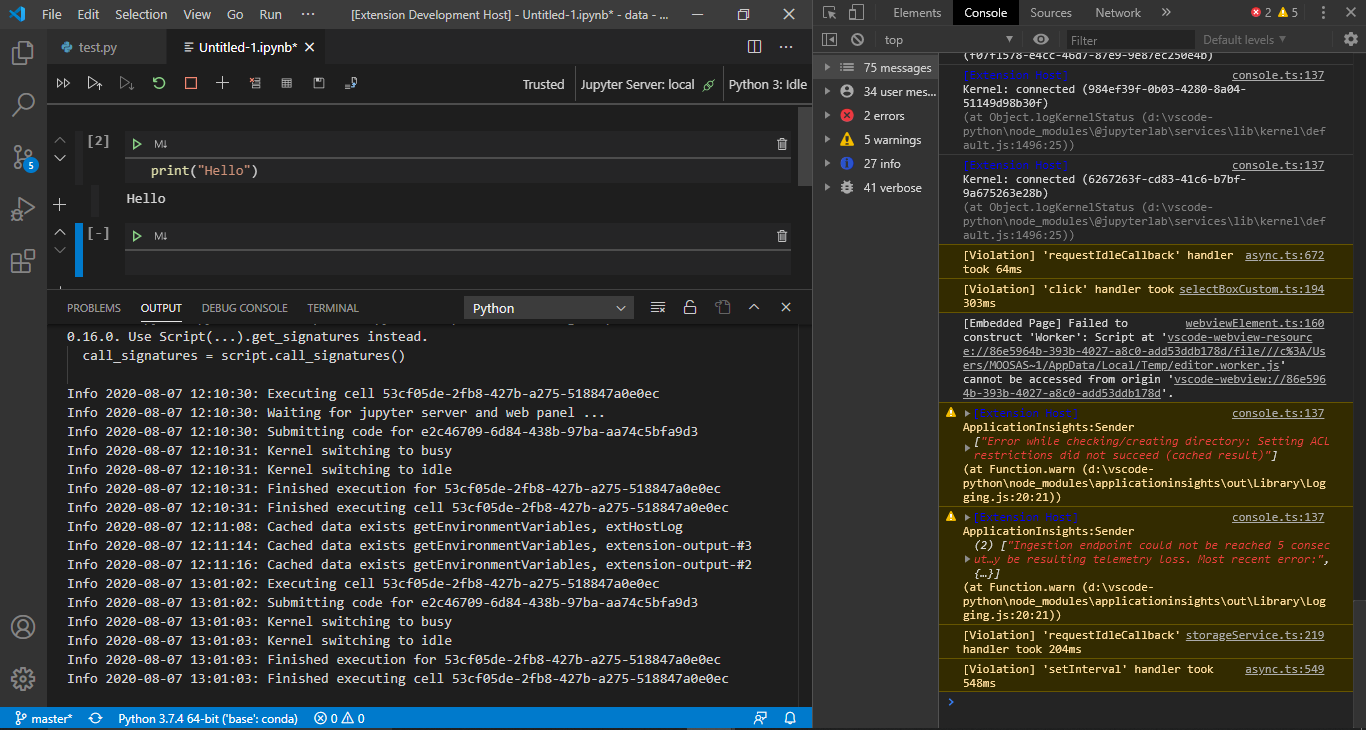Open the Run menu
The width and height of the screenshot is (1366, 730).
270,15
